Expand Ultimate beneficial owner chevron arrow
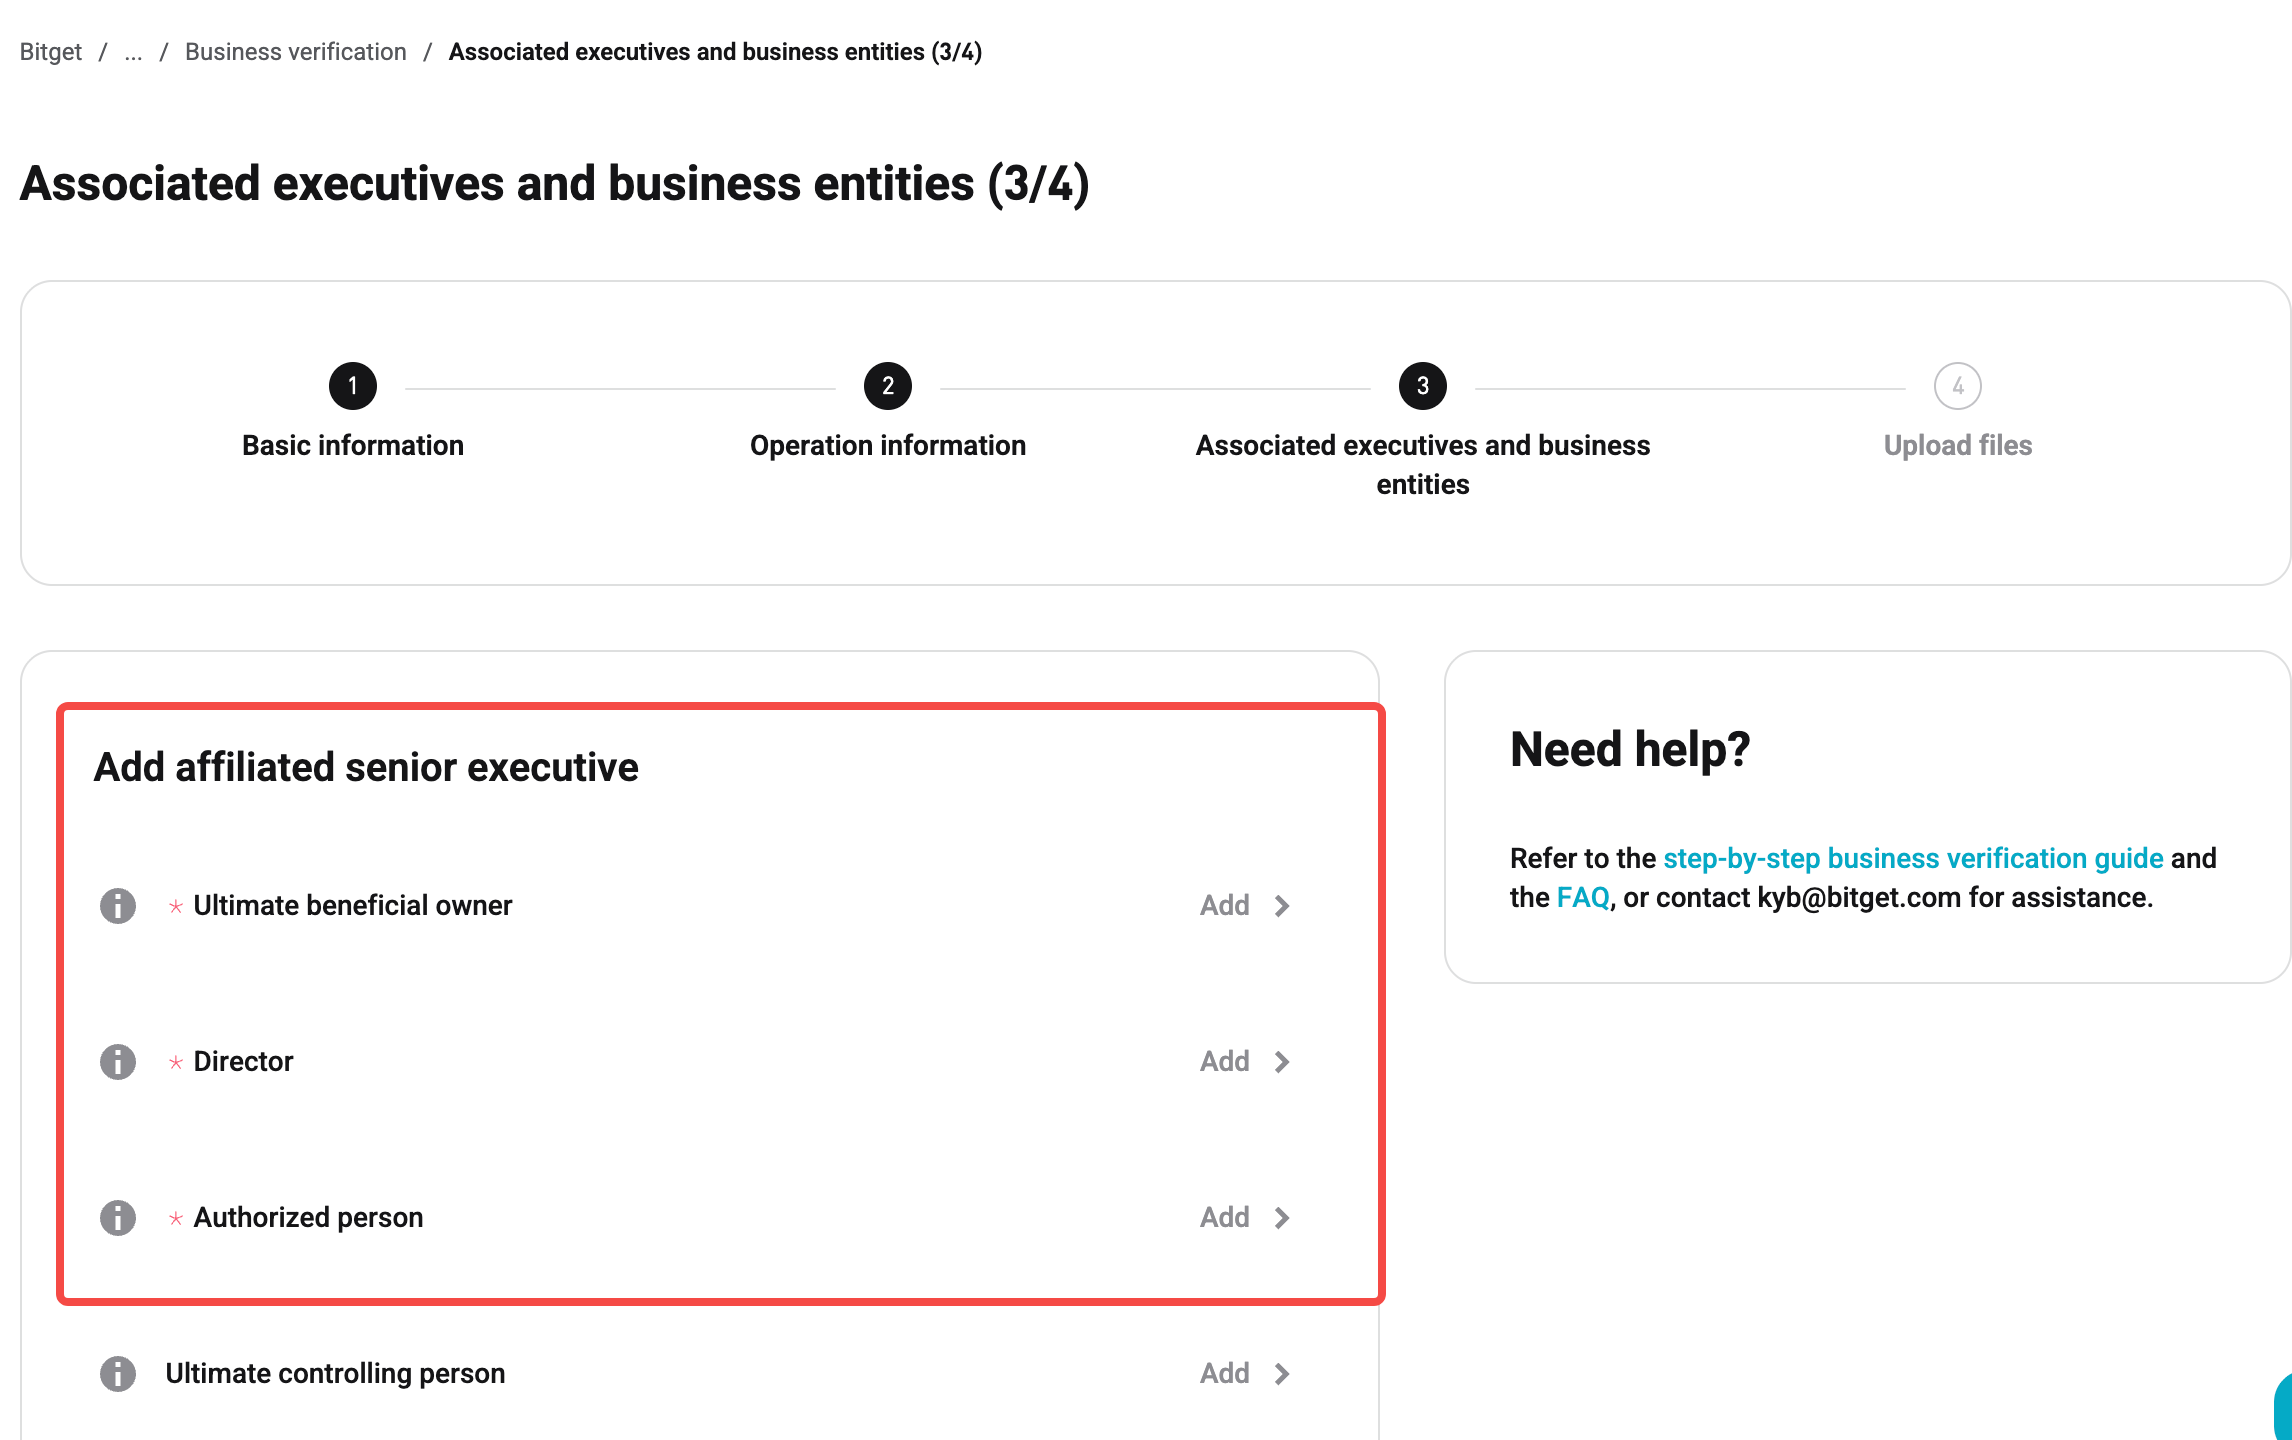The image size is (2292, 1440). (x=1282, y=906)
